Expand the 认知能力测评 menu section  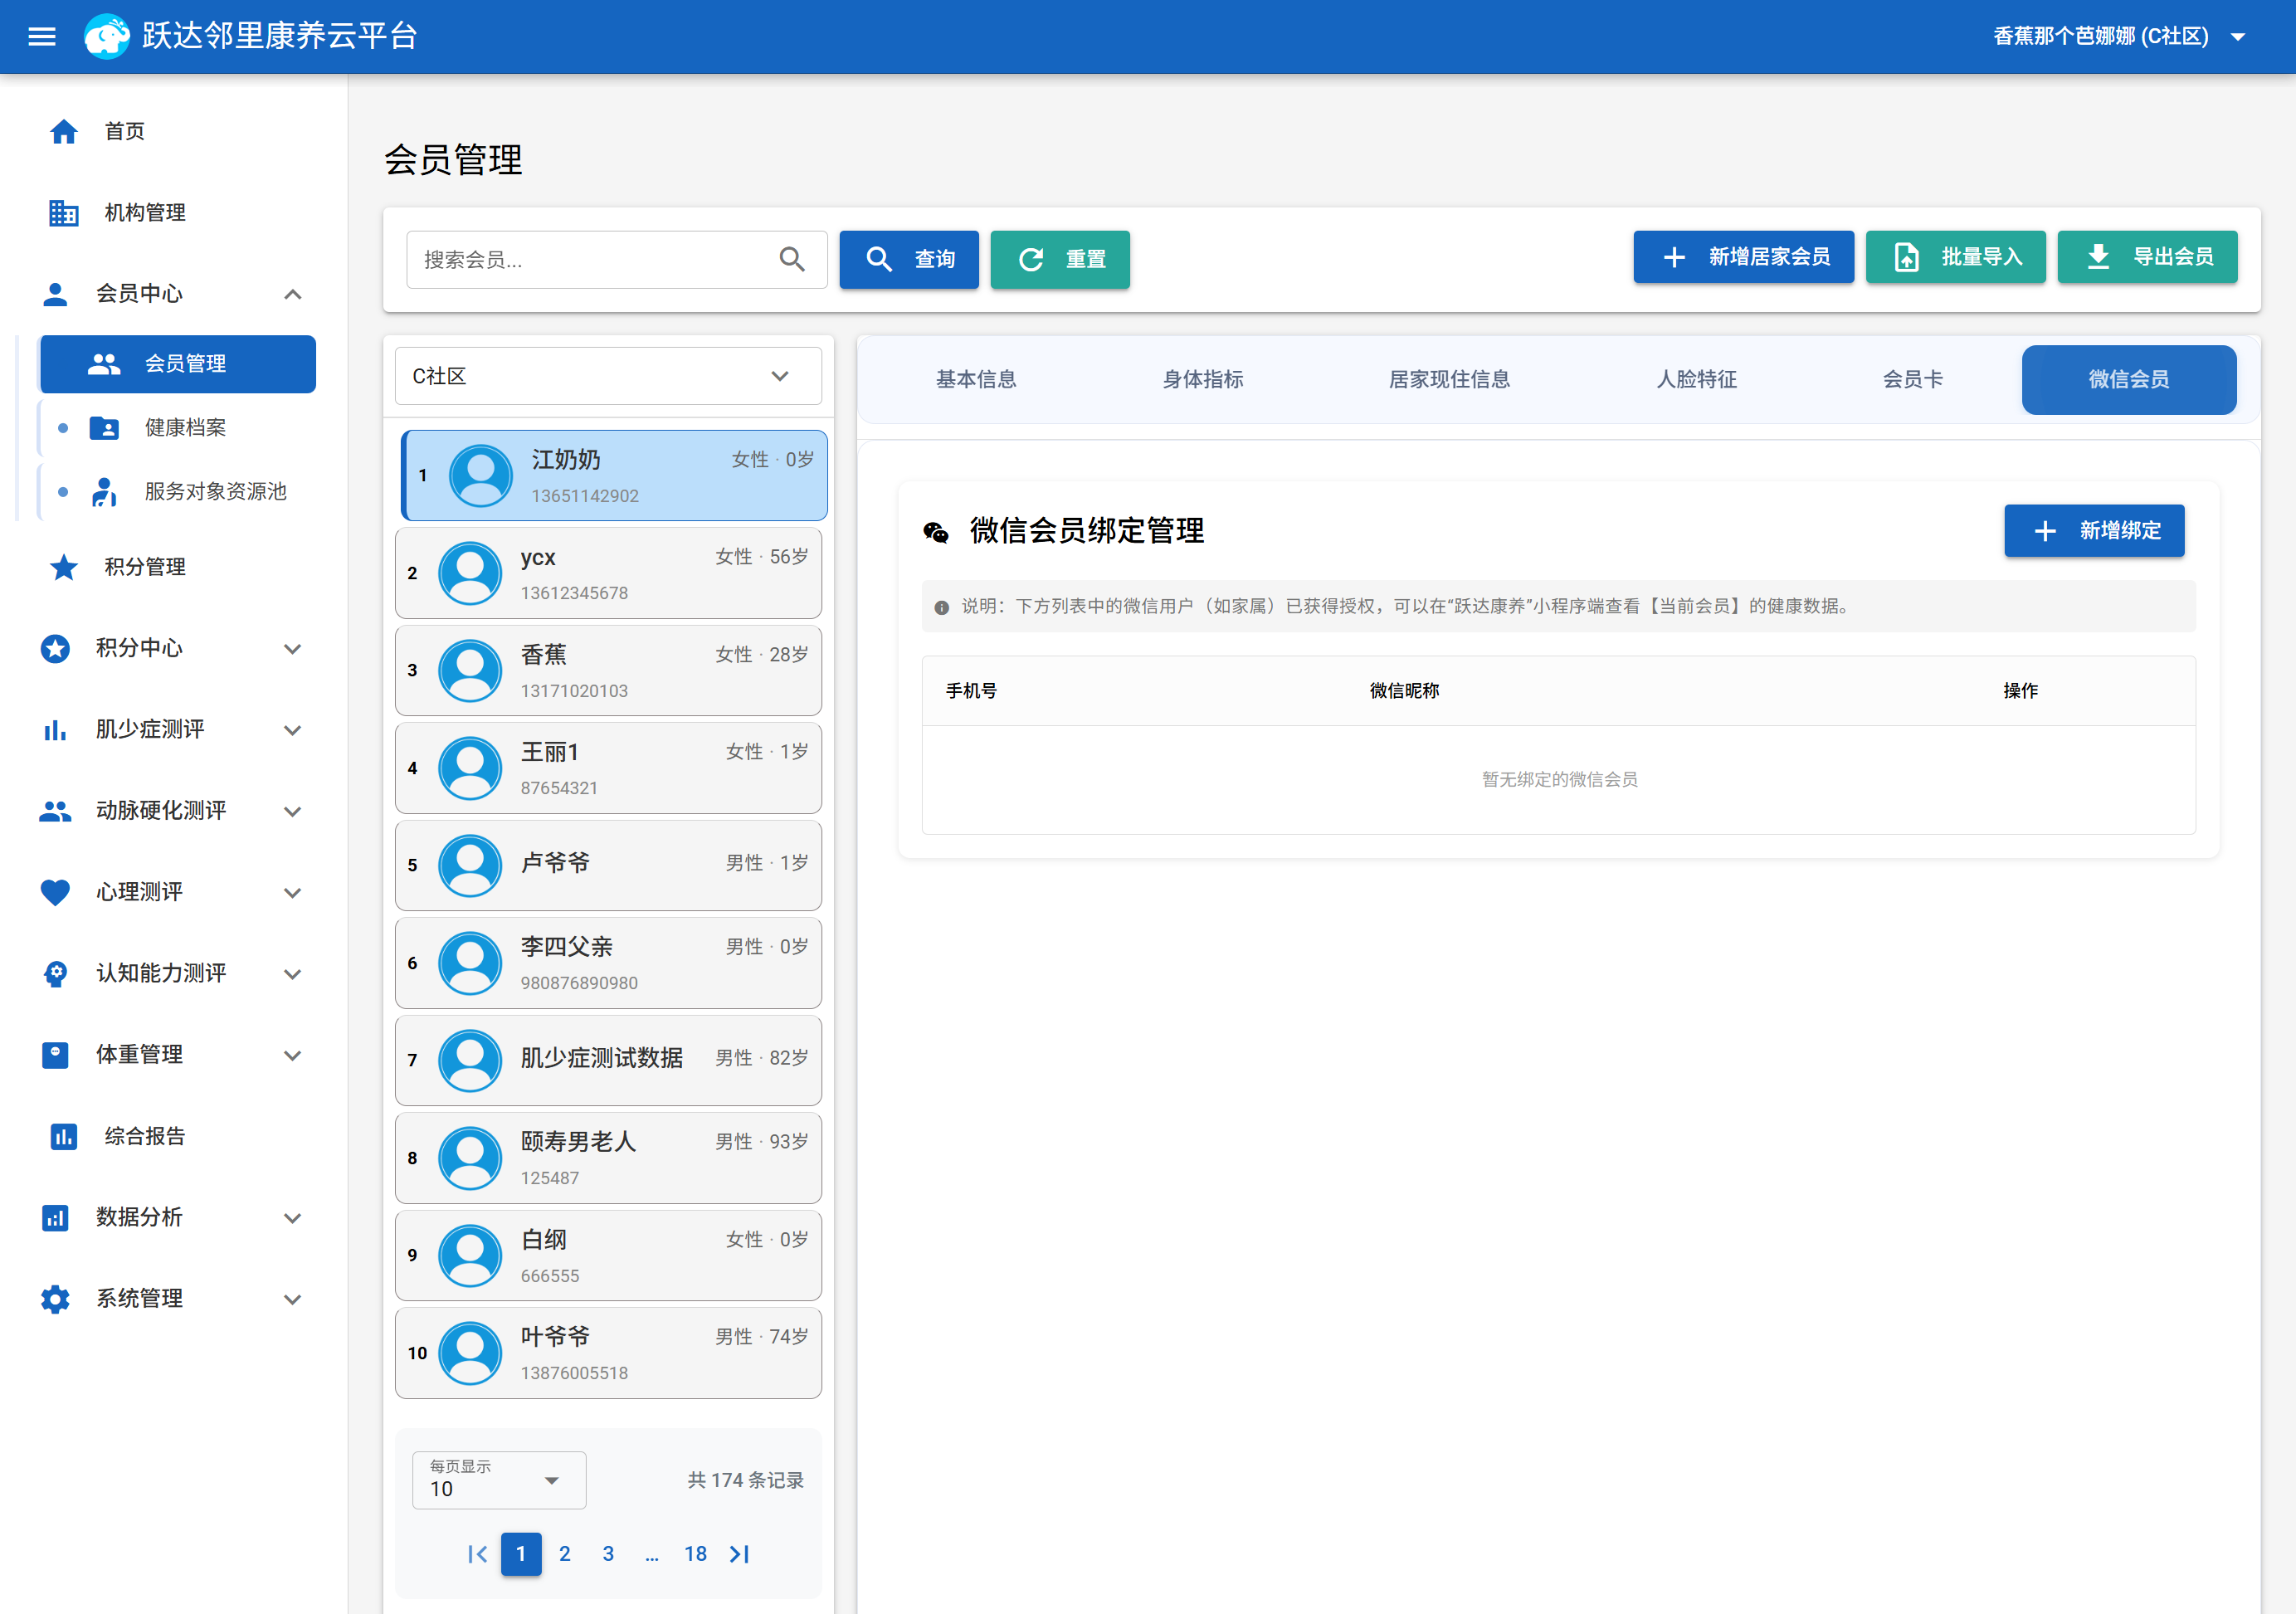[x=293, y=974]
